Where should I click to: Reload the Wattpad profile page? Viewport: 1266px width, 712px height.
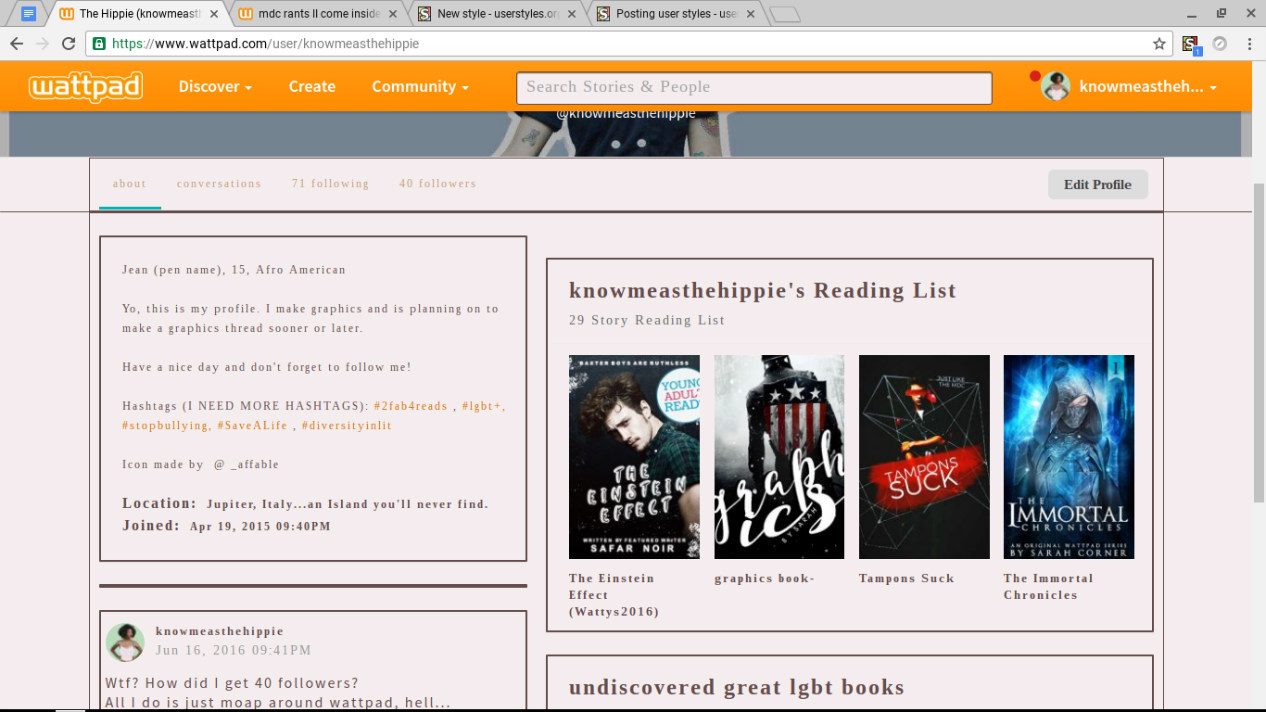tap(68, 44)
